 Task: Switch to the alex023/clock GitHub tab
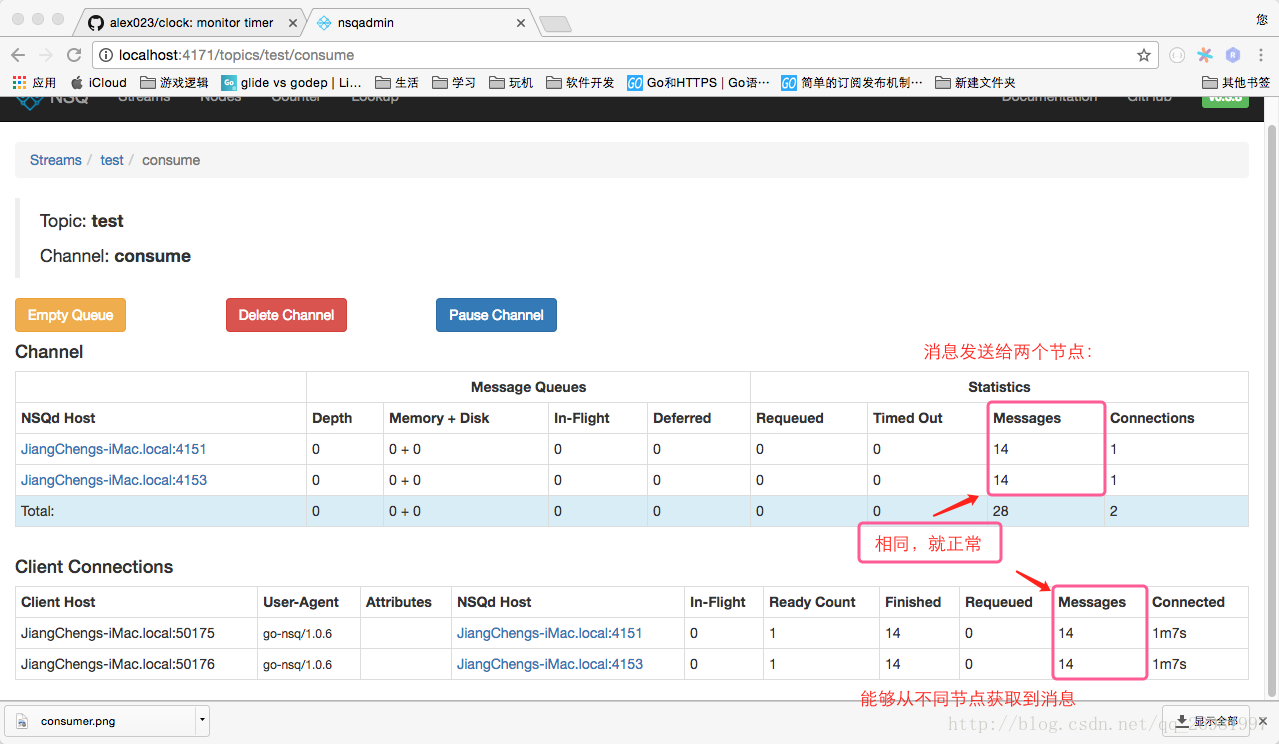coord(190,22)
